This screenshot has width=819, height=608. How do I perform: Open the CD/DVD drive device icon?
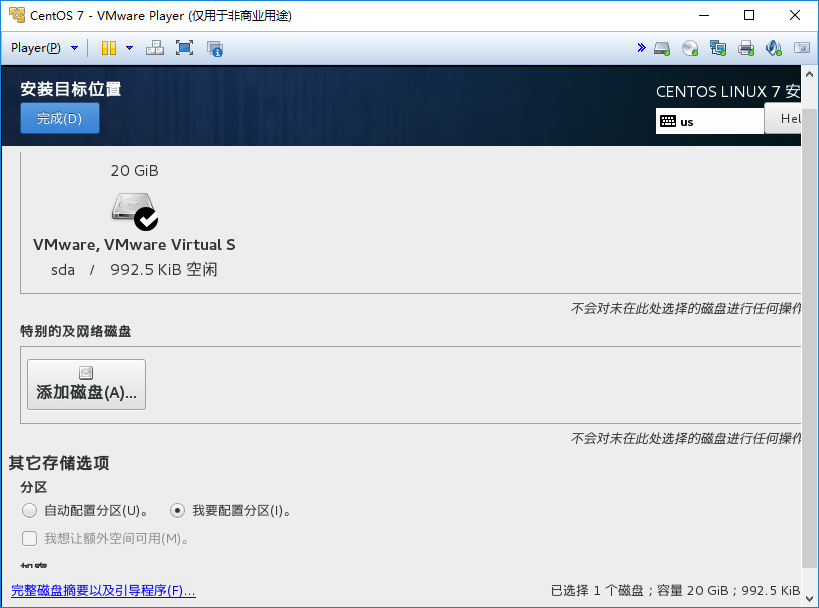(690, 49)
